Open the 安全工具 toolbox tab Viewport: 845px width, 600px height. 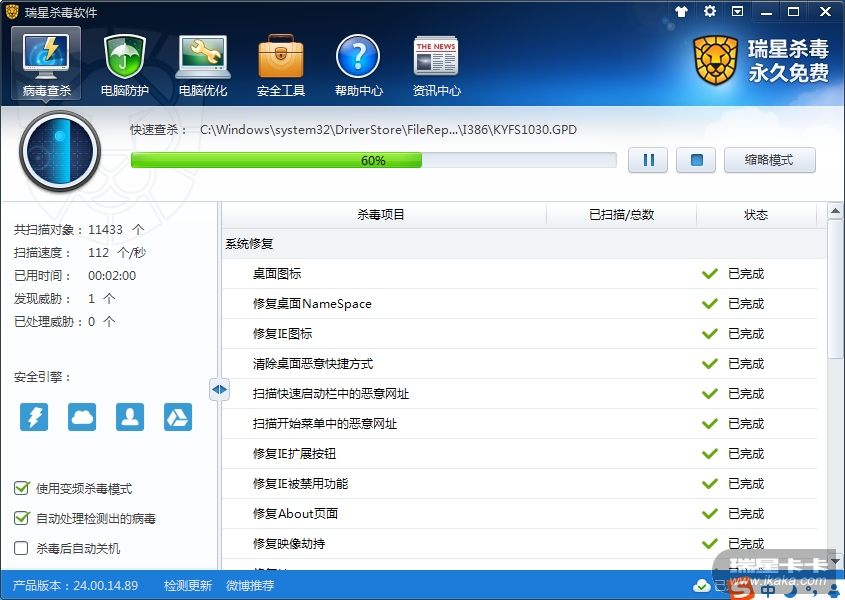pyautogui.click(x=281, y=64)
